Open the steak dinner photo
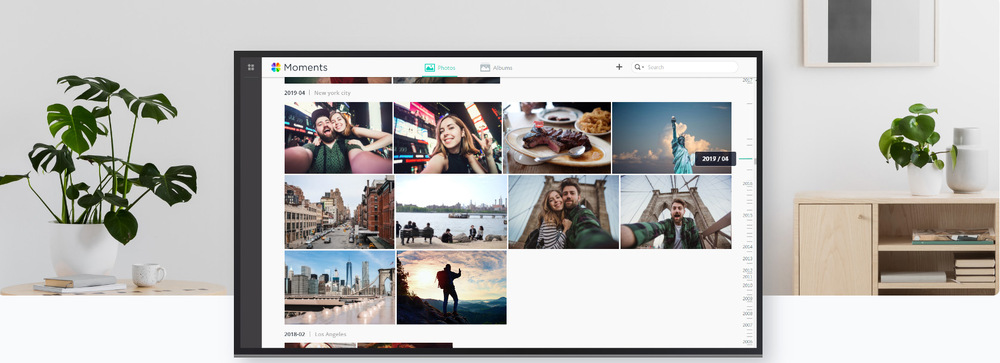 [557, 138]
